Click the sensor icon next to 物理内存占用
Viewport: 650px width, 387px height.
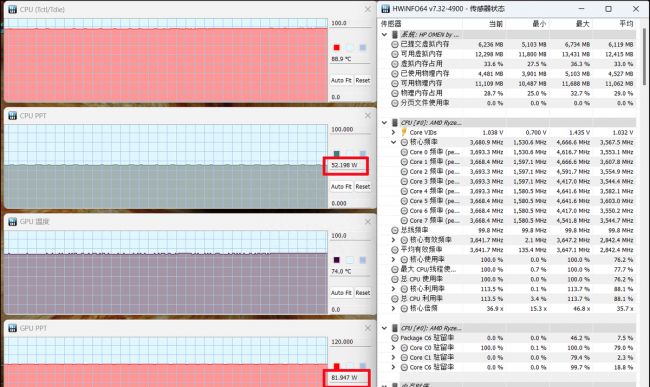[x=395, y=93]
